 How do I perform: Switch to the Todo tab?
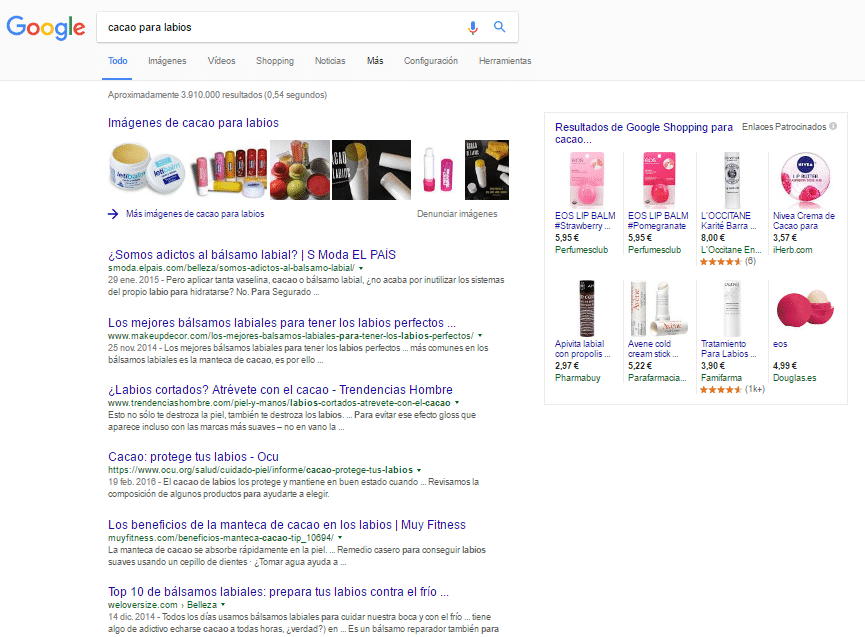click(118, 61)
